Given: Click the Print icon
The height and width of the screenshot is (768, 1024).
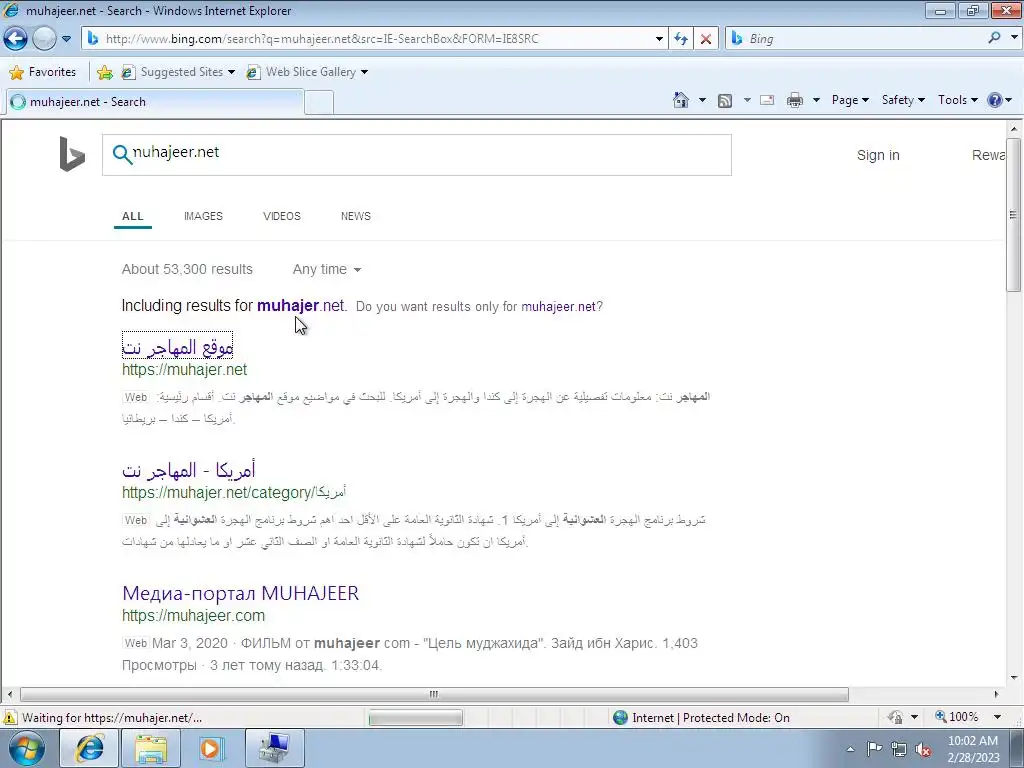Looking at the screenshot, I should (795, 100).
